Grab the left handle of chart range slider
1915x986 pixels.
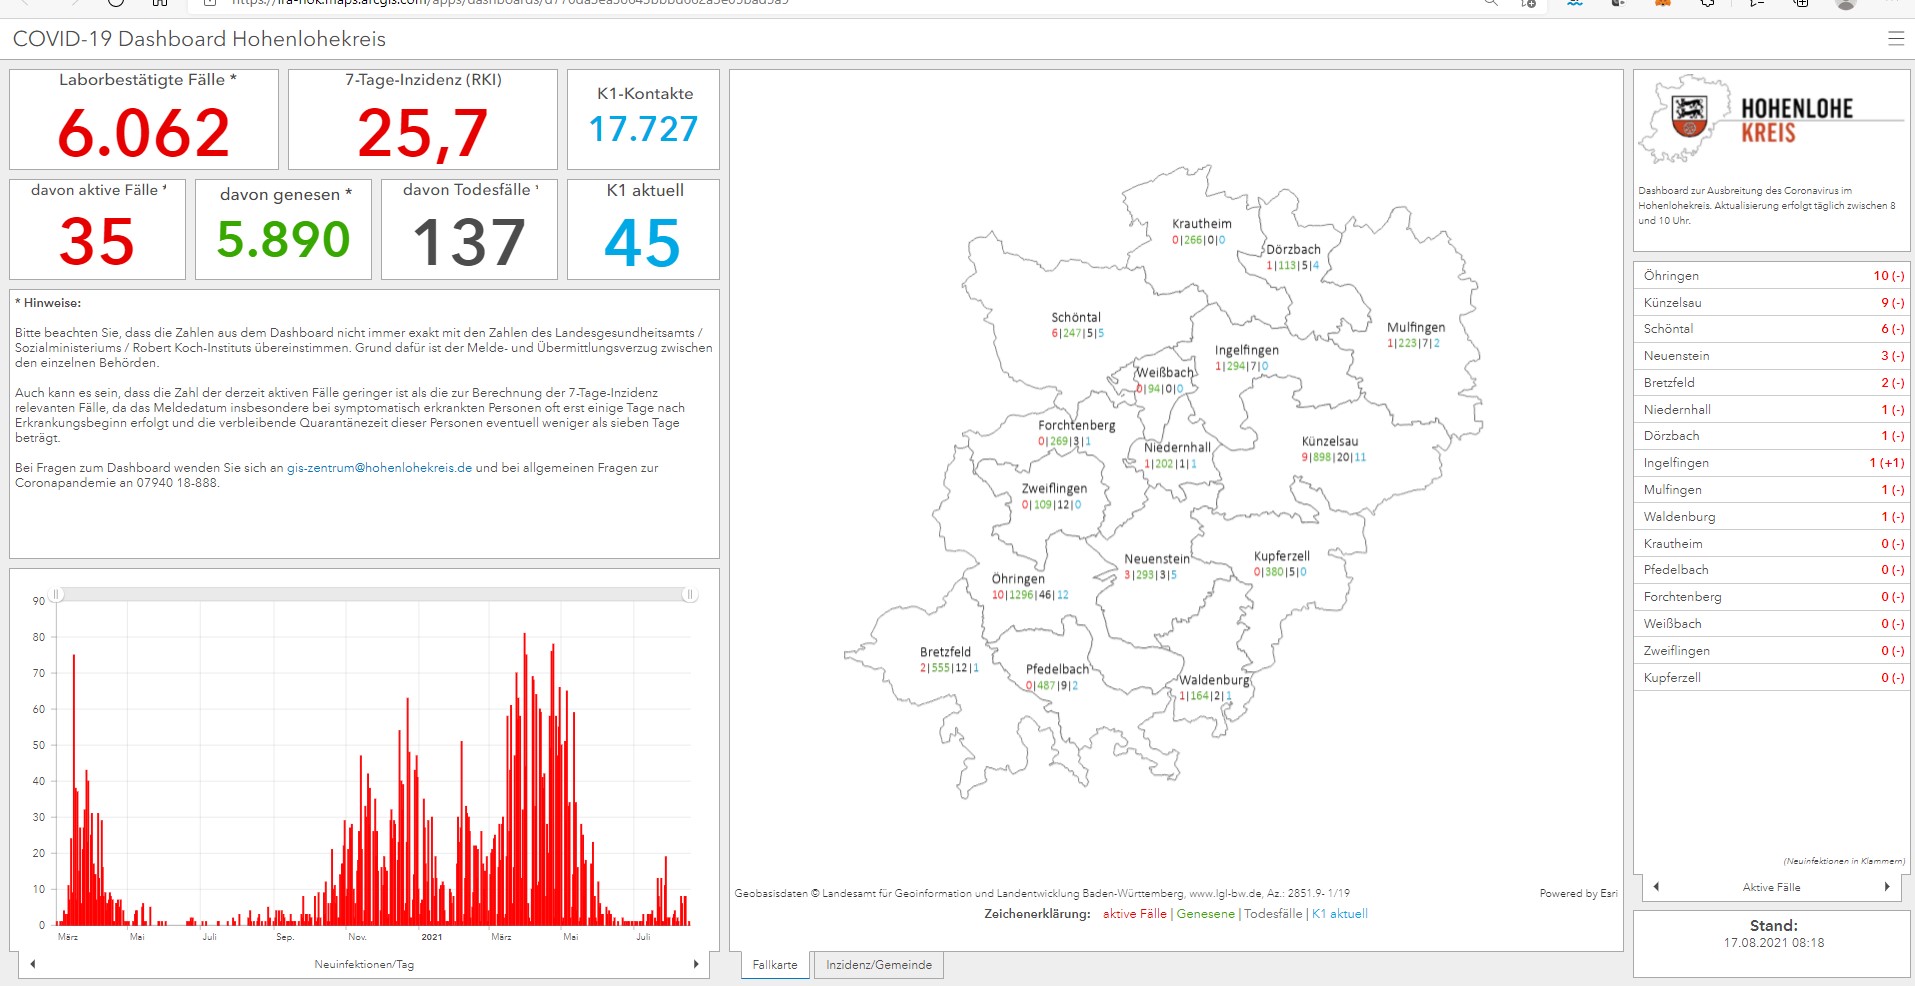click(57, 594)
